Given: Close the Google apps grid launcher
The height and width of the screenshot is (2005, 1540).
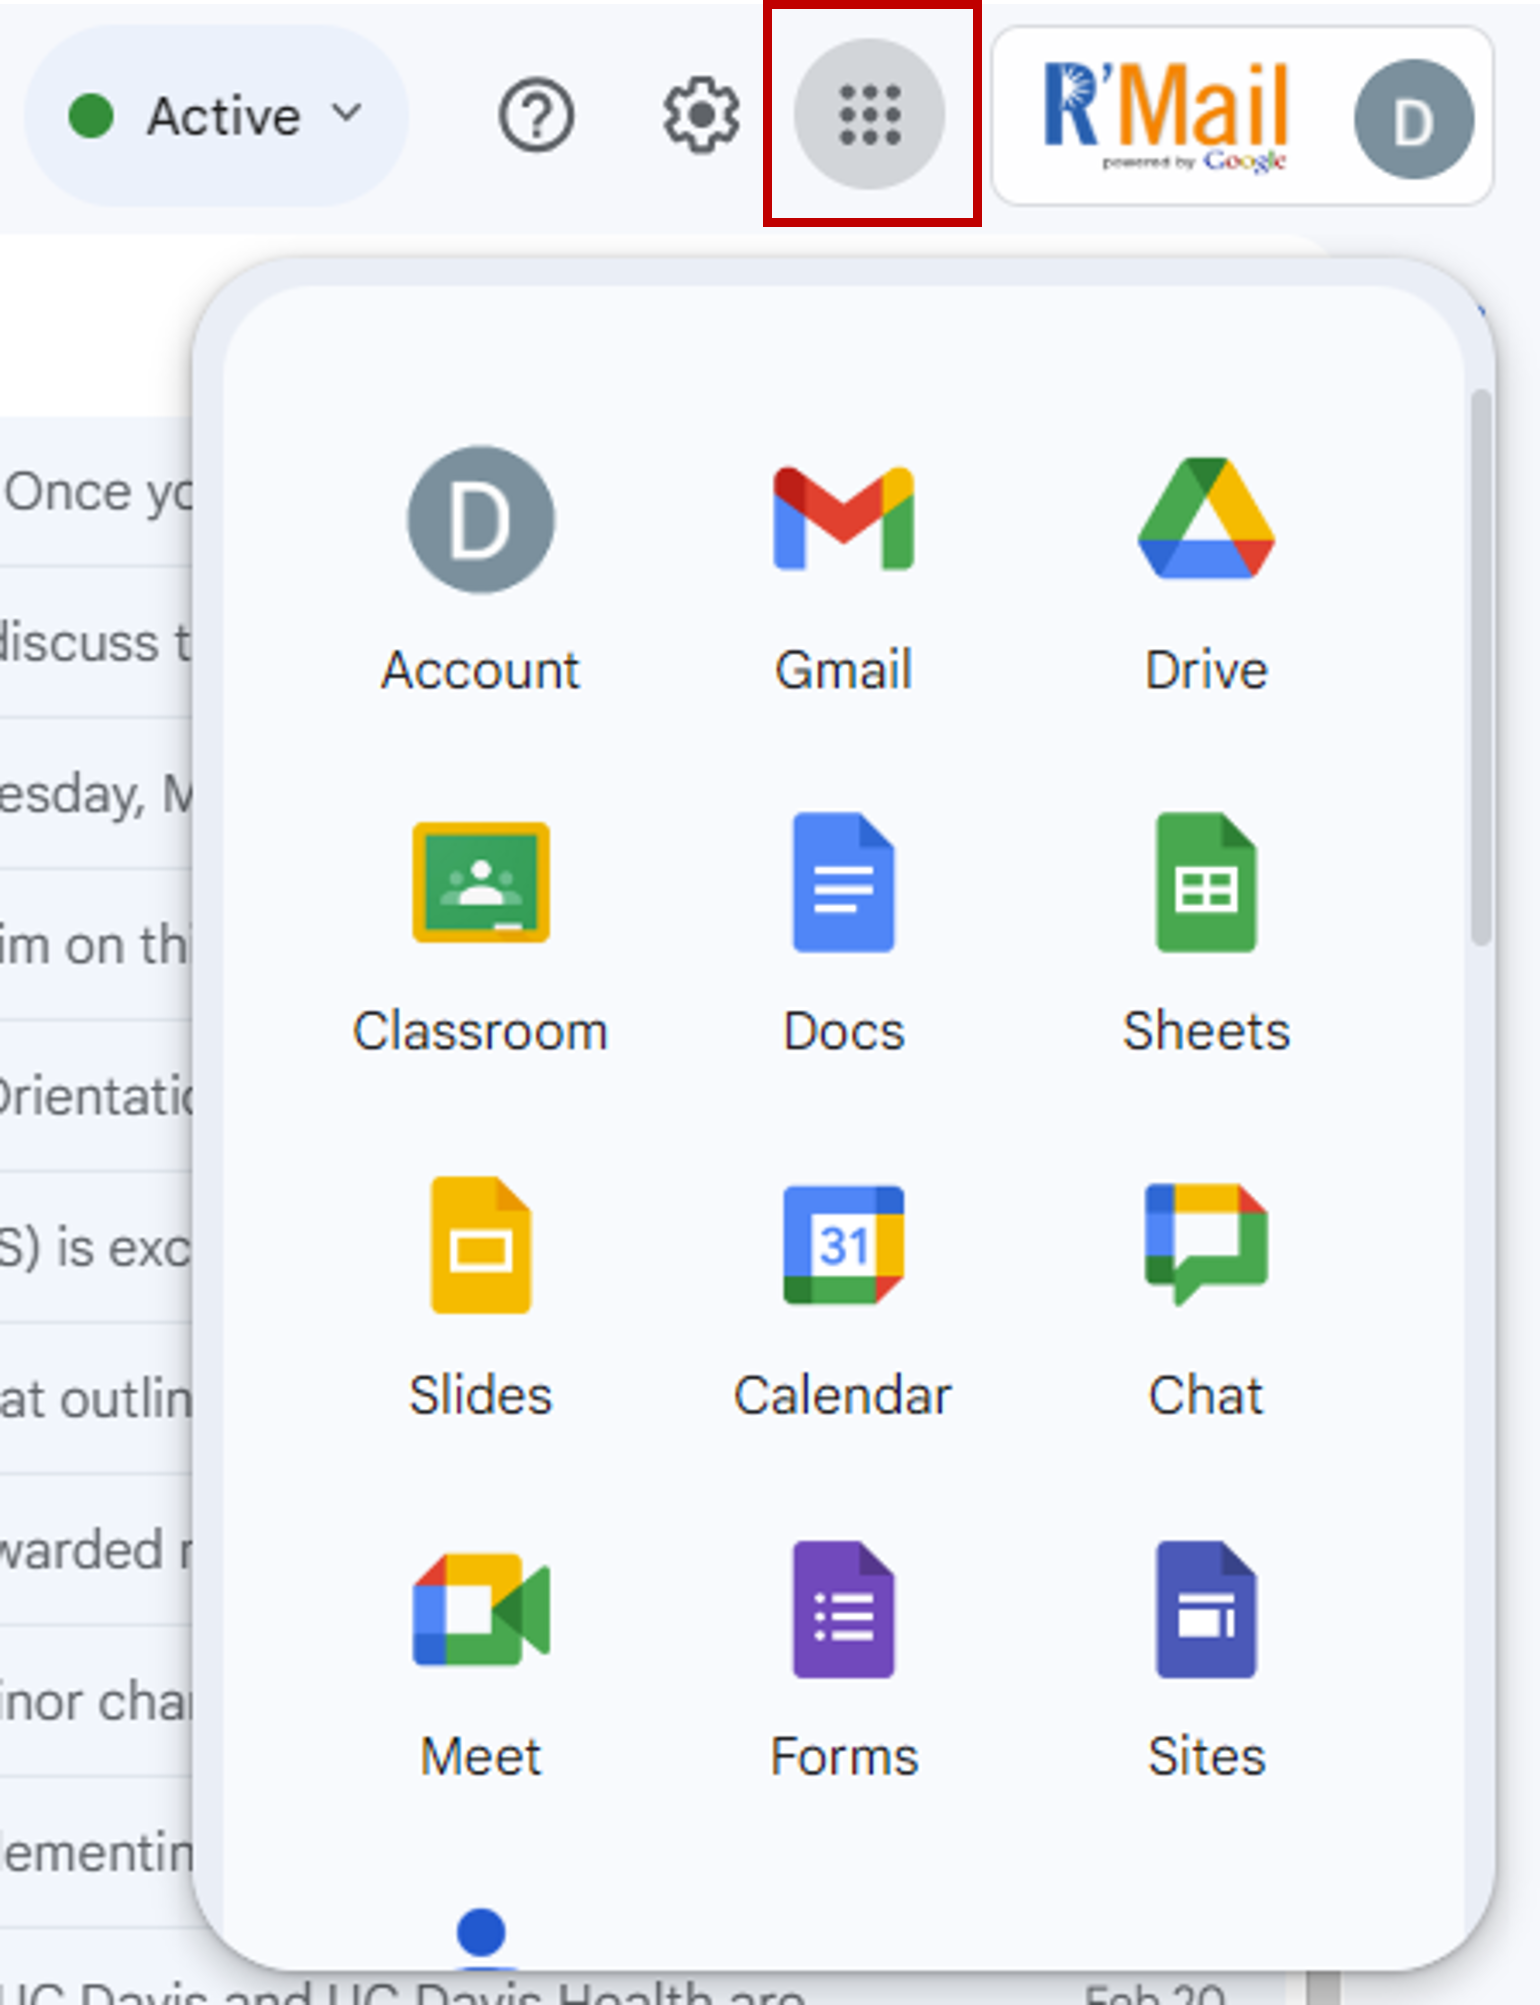Looking at the screenshot, I should pos(869,115).
